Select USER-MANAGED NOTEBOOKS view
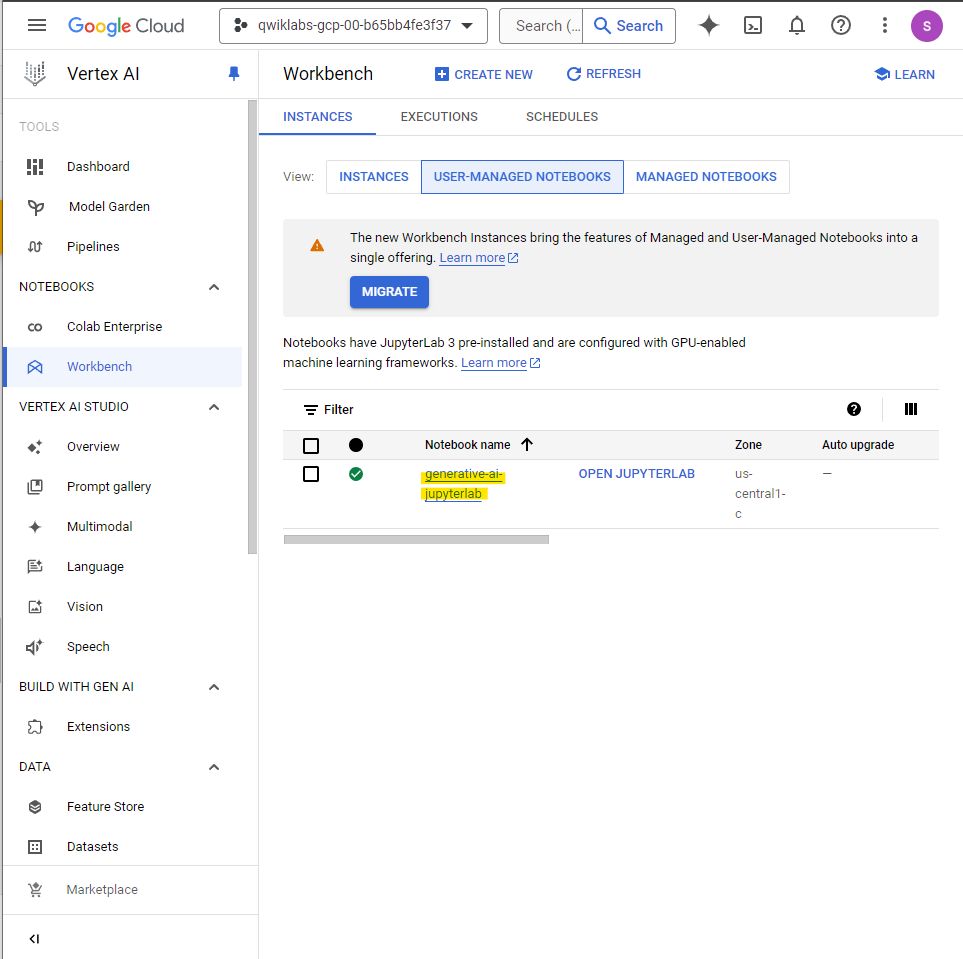The height and width of the screenshot is (959, 963). point(522,177)
